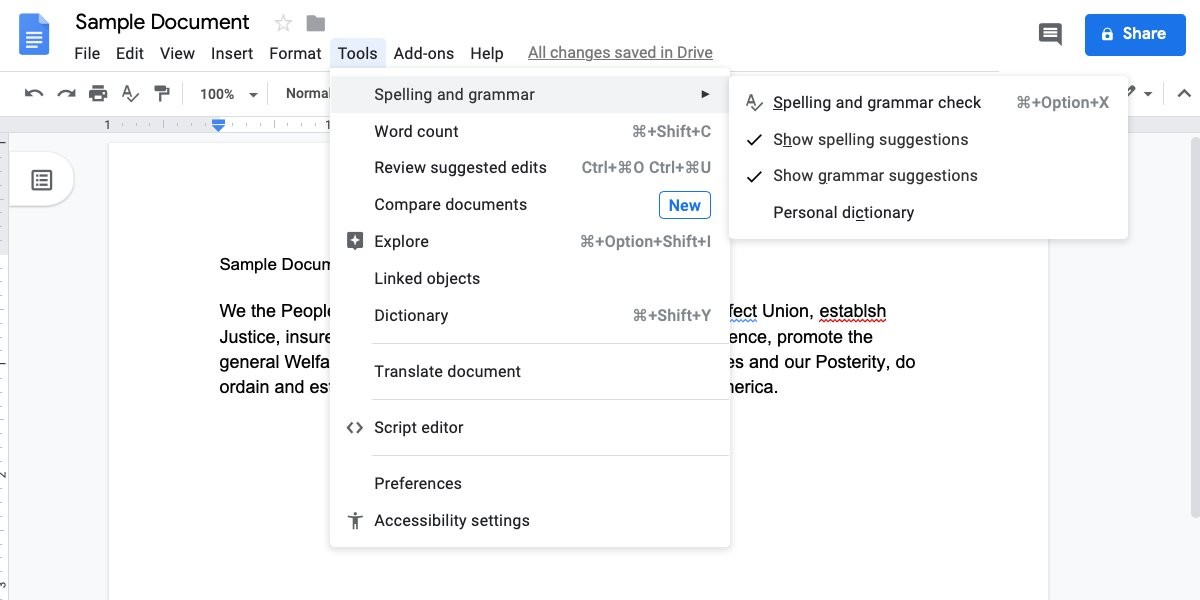1200x600 pixels.
Task: Open the Add-ons menu
Action: point(423,53)
